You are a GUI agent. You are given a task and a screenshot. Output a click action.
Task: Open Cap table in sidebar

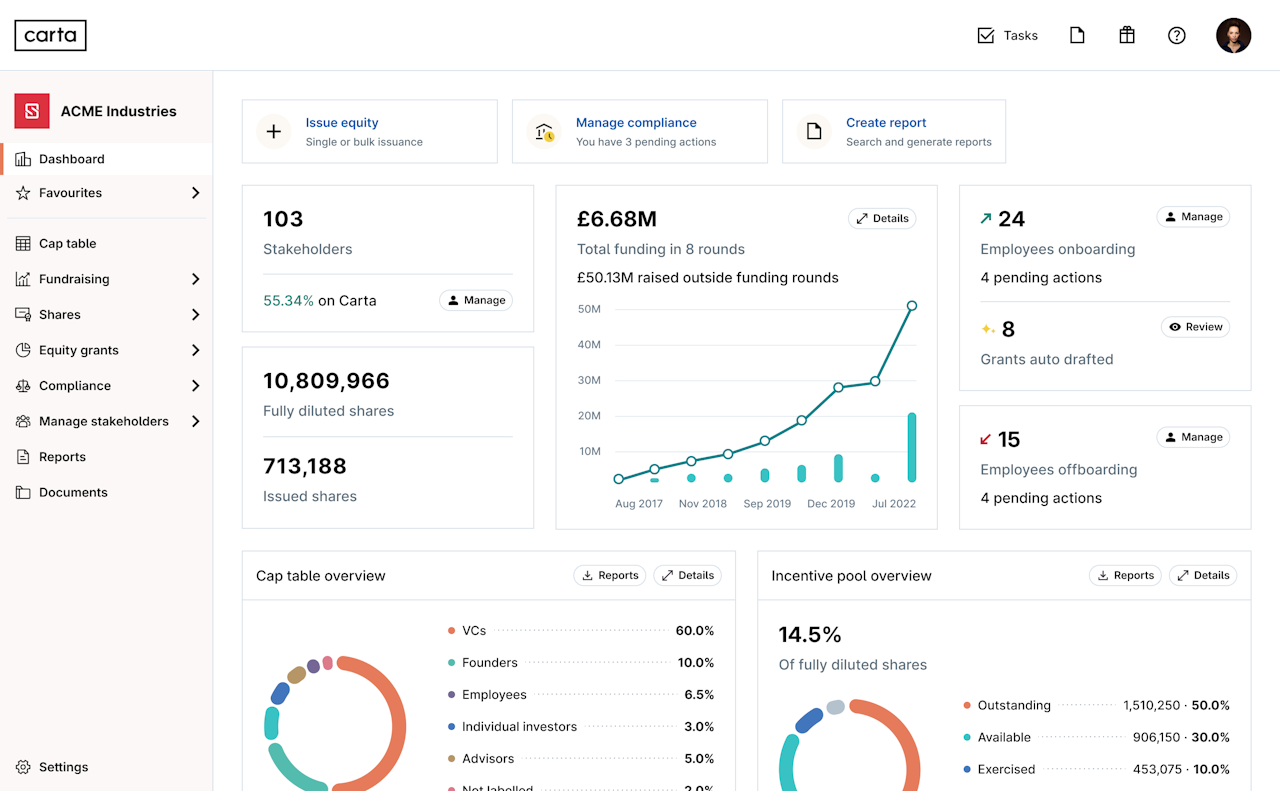[67, 244]
